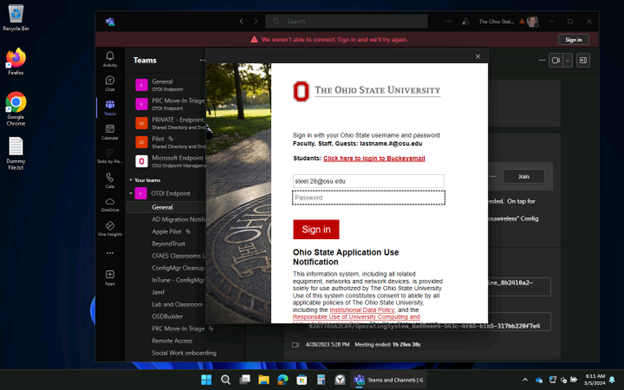Open the OSDBuilder channel
Screen dimensions: 624x390
[167, 316]
